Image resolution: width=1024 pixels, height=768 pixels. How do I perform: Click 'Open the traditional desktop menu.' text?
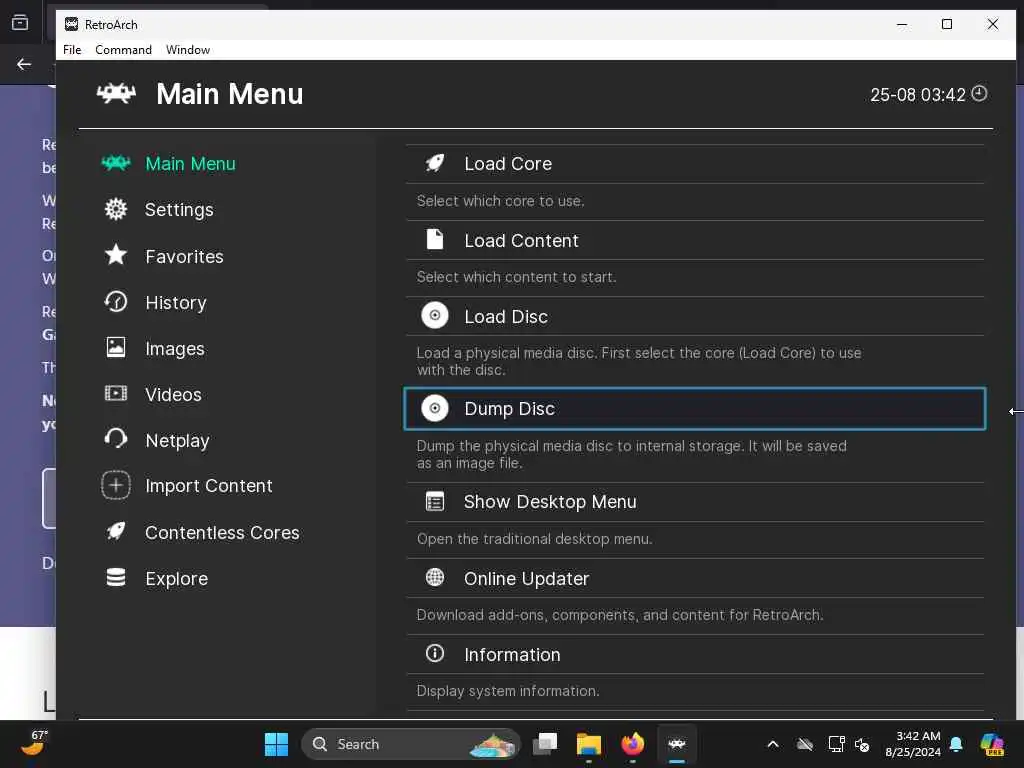(534, 539)
